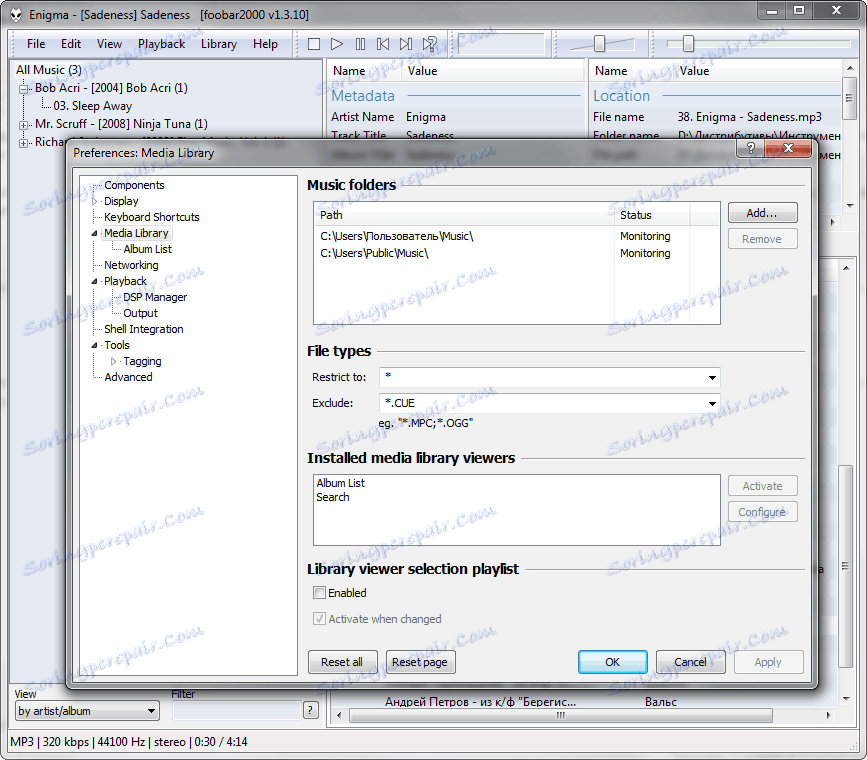This screenshot has width=867, height=760.
Task: Click the seek bar slider handle
Action: (688, 43)
